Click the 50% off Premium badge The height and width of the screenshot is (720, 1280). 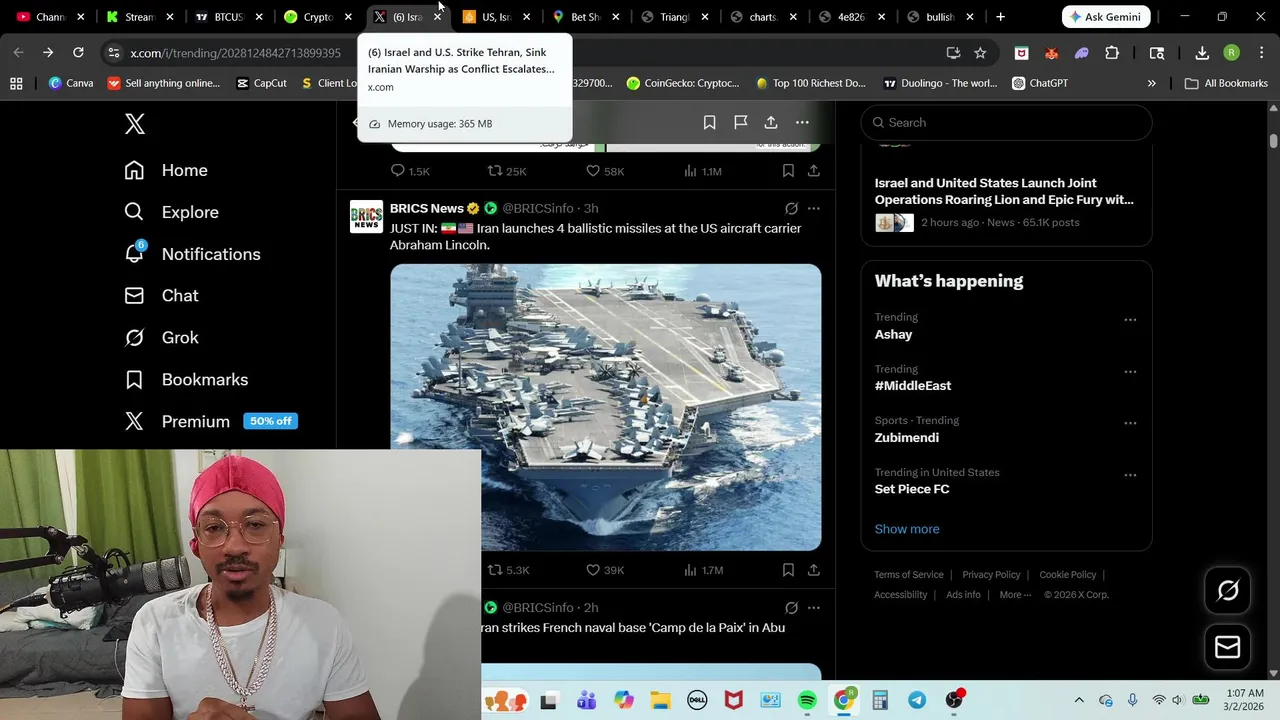pyautogui.click(x=271, y=421)
